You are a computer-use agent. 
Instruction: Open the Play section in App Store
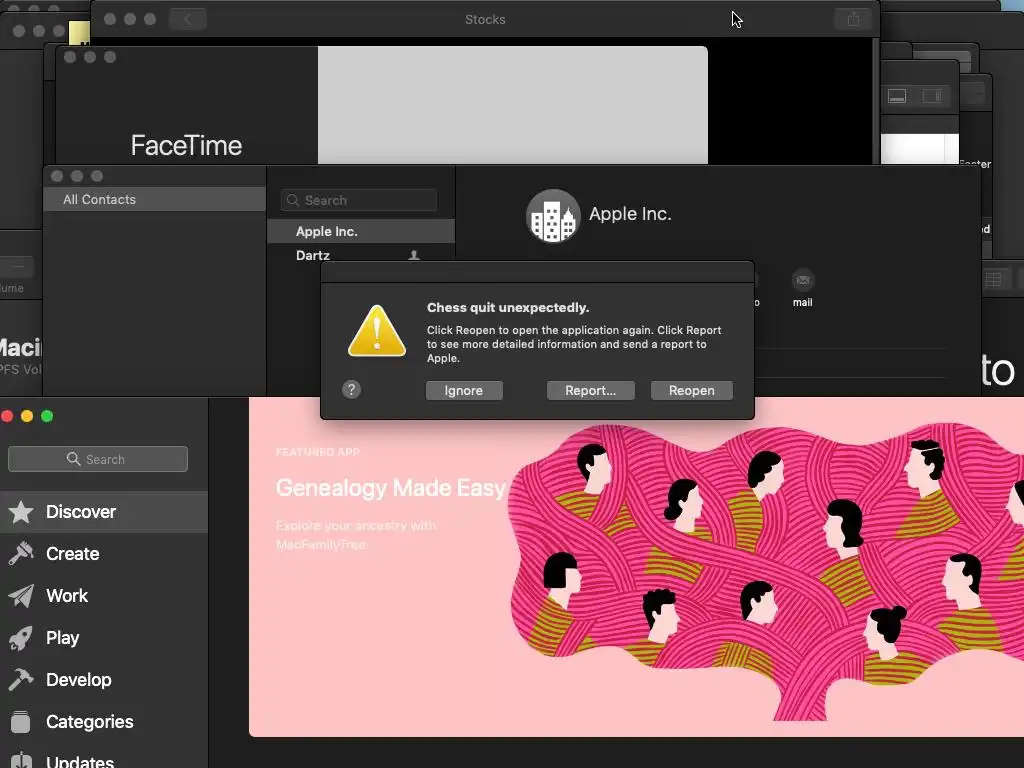pos(104,637)
